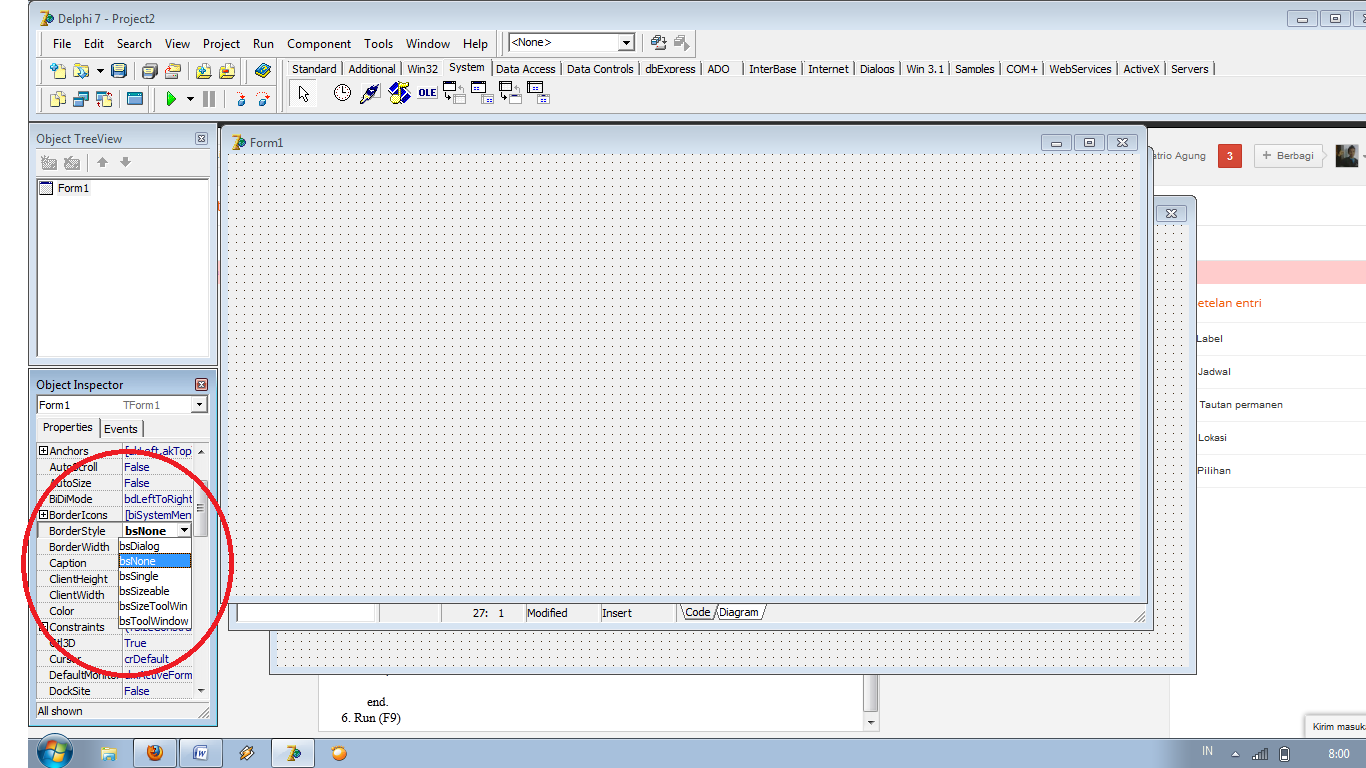Image resolution: width=1366 pixels, height=768 pixels.
Task: Select the arrow pointer palette tool
Action: [304, 93]
